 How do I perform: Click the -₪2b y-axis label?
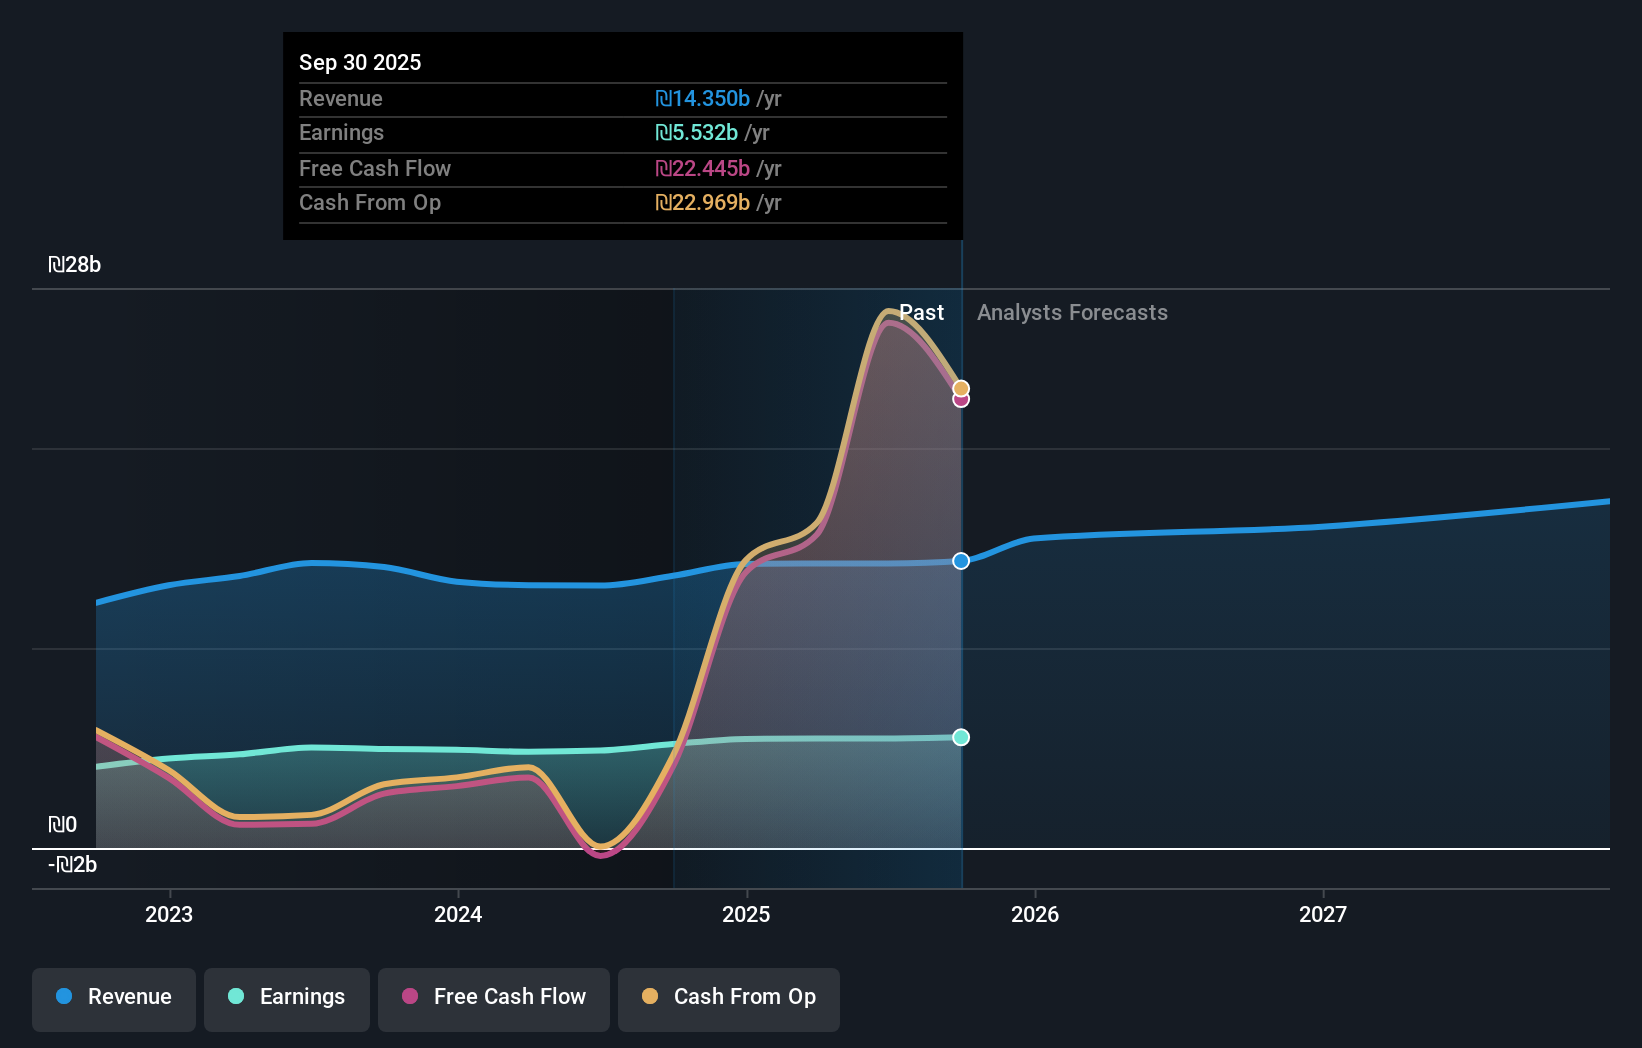coord(73,864)
